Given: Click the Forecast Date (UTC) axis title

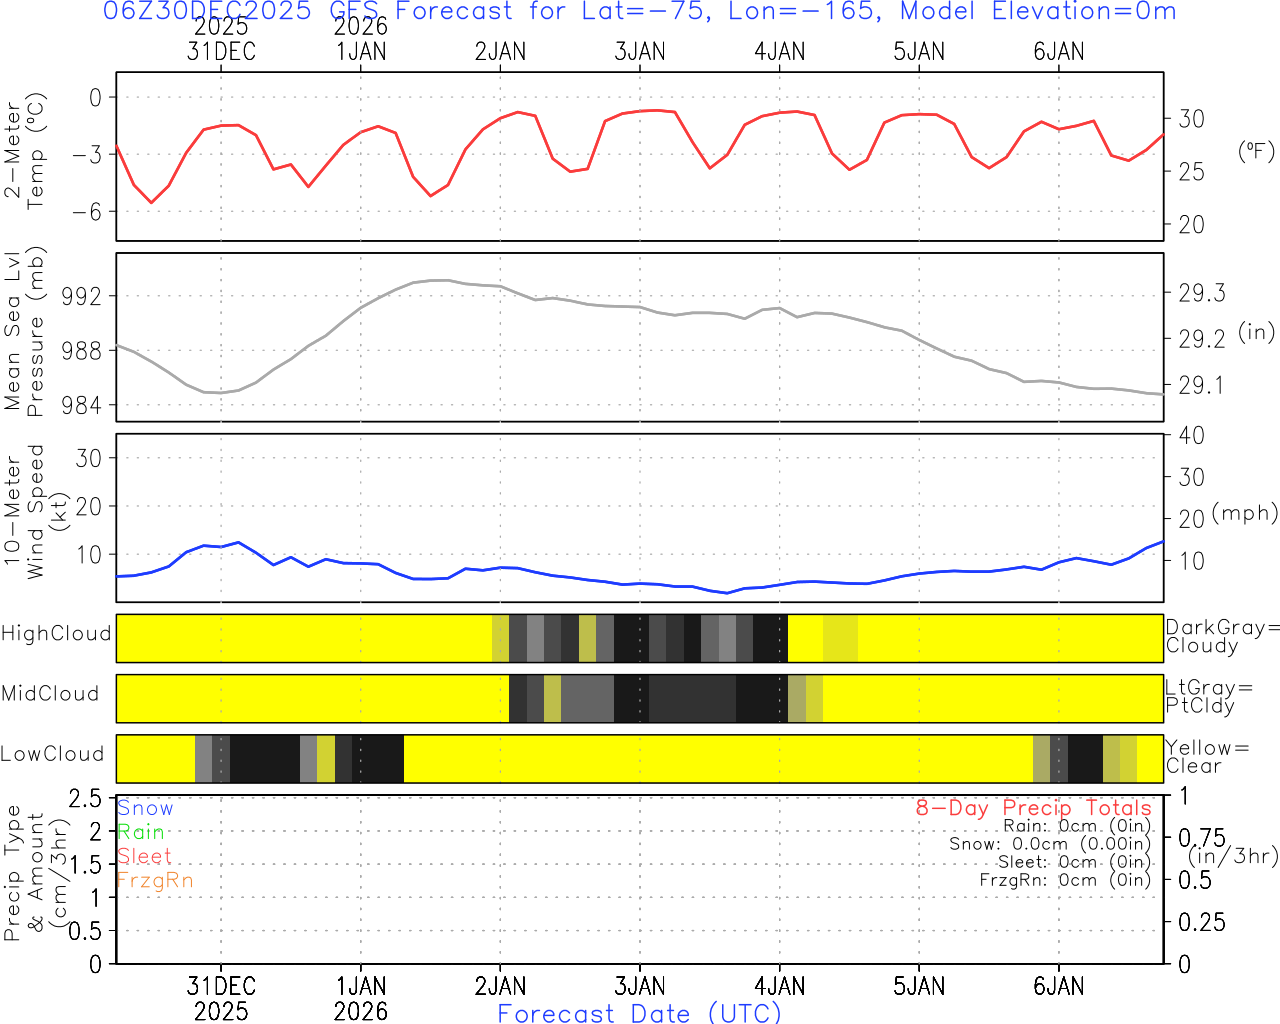Looking at the screenshot, I should (x=640, y=1013).
